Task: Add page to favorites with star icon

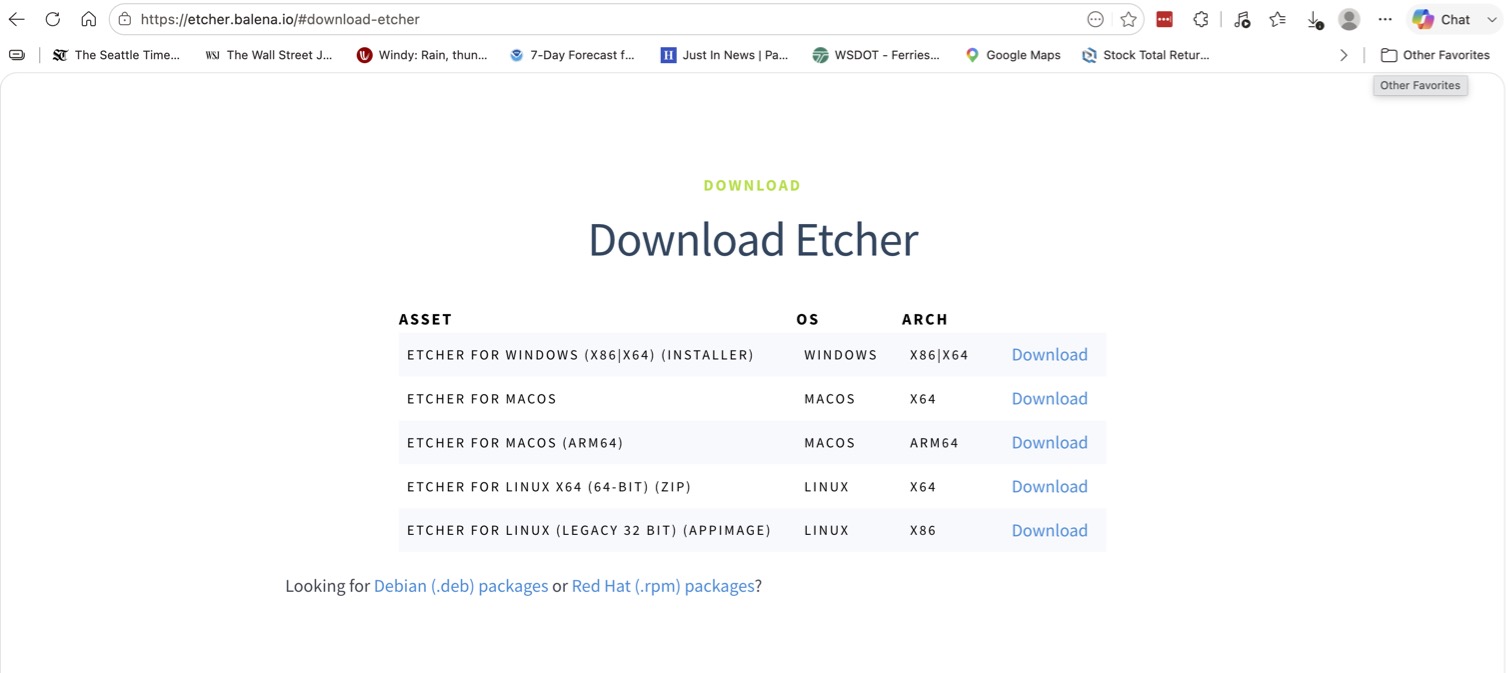Action: 1129,19
